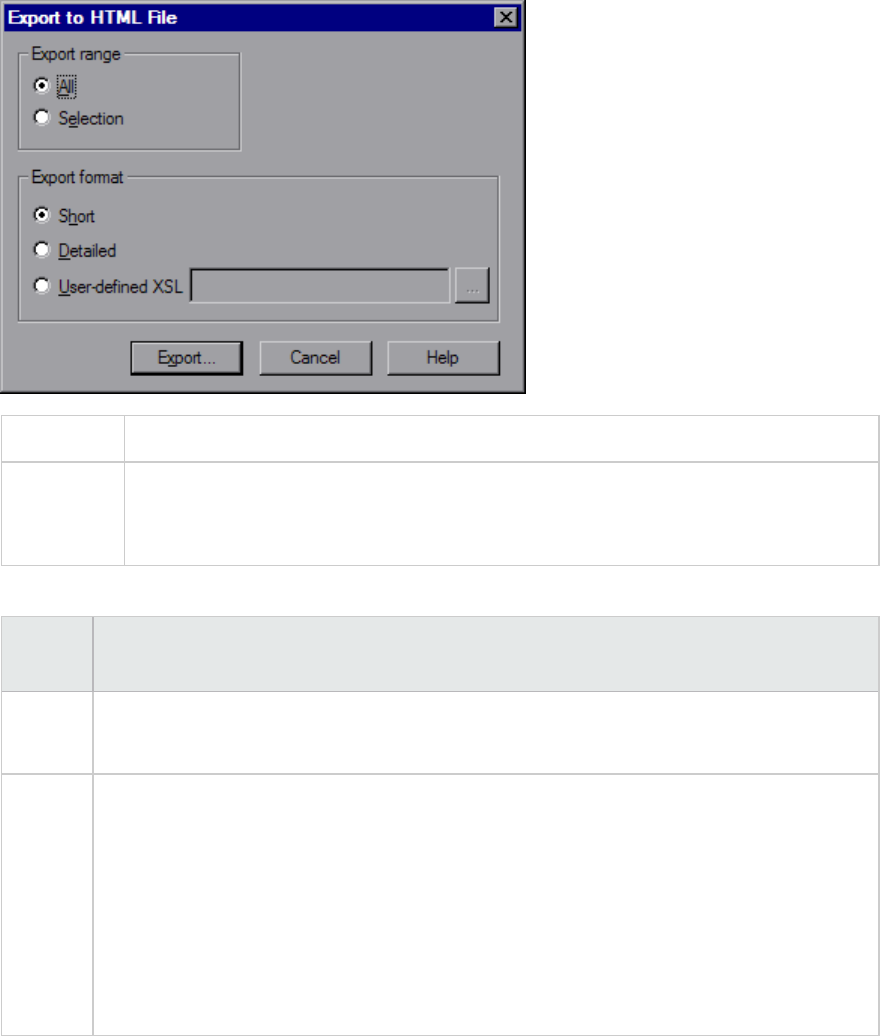
Task: Click the 'Selection' label text
Action: pyautogui.click(x=91, y=118)
